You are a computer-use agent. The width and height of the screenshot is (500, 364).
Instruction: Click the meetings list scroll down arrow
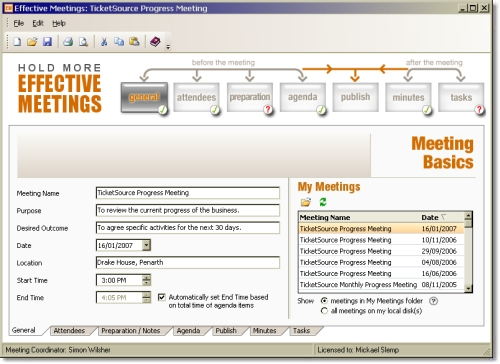[468, 289]
